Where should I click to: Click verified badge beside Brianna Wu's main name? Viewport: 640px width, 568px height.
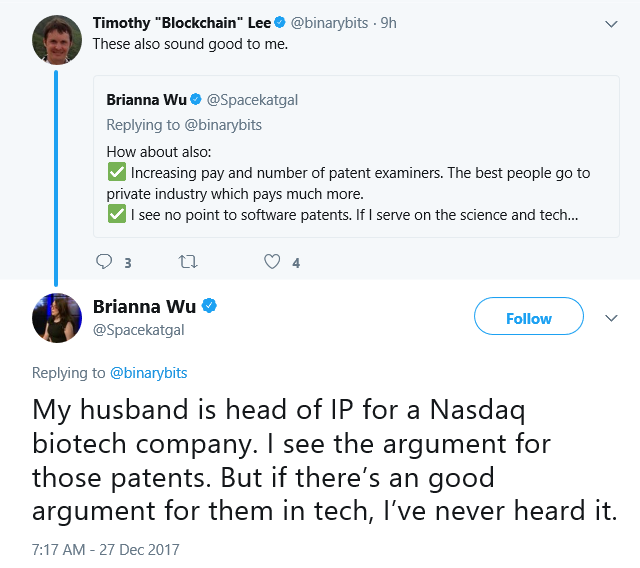(209, 306)
